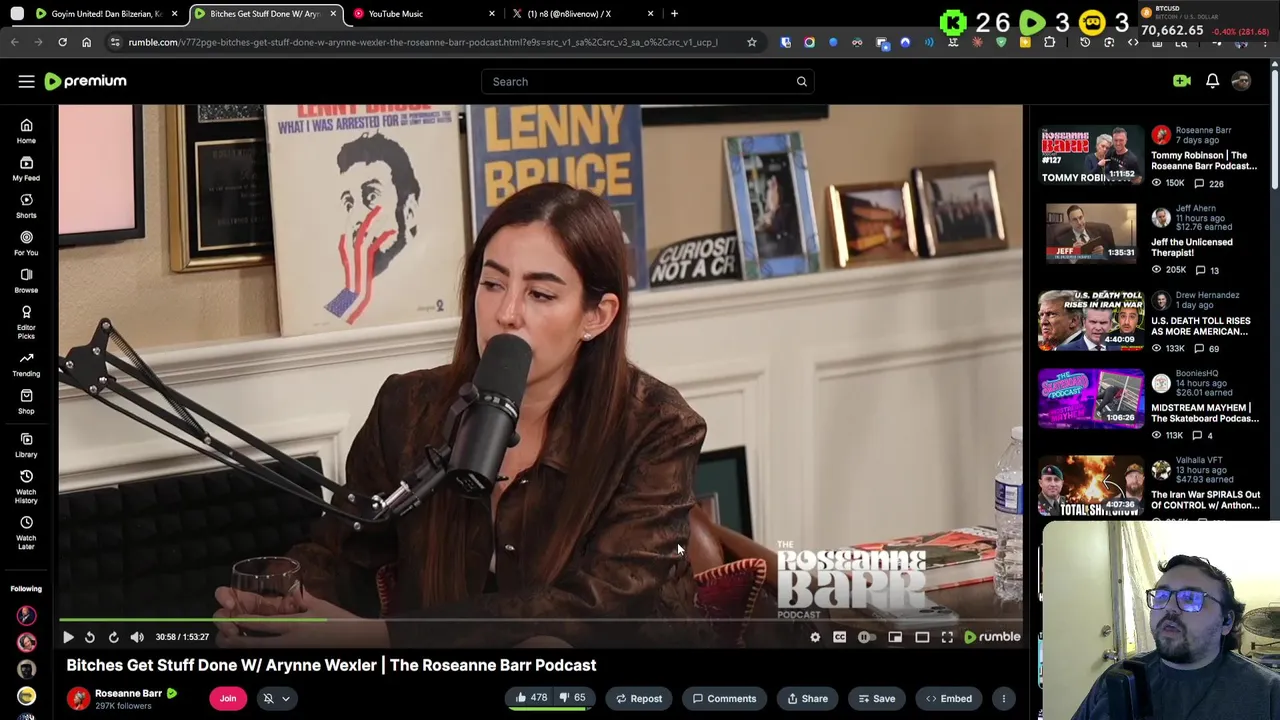Viewport: 1280px width, 720px height.
Task: Open a new browser tab
Action: [674, 14]
